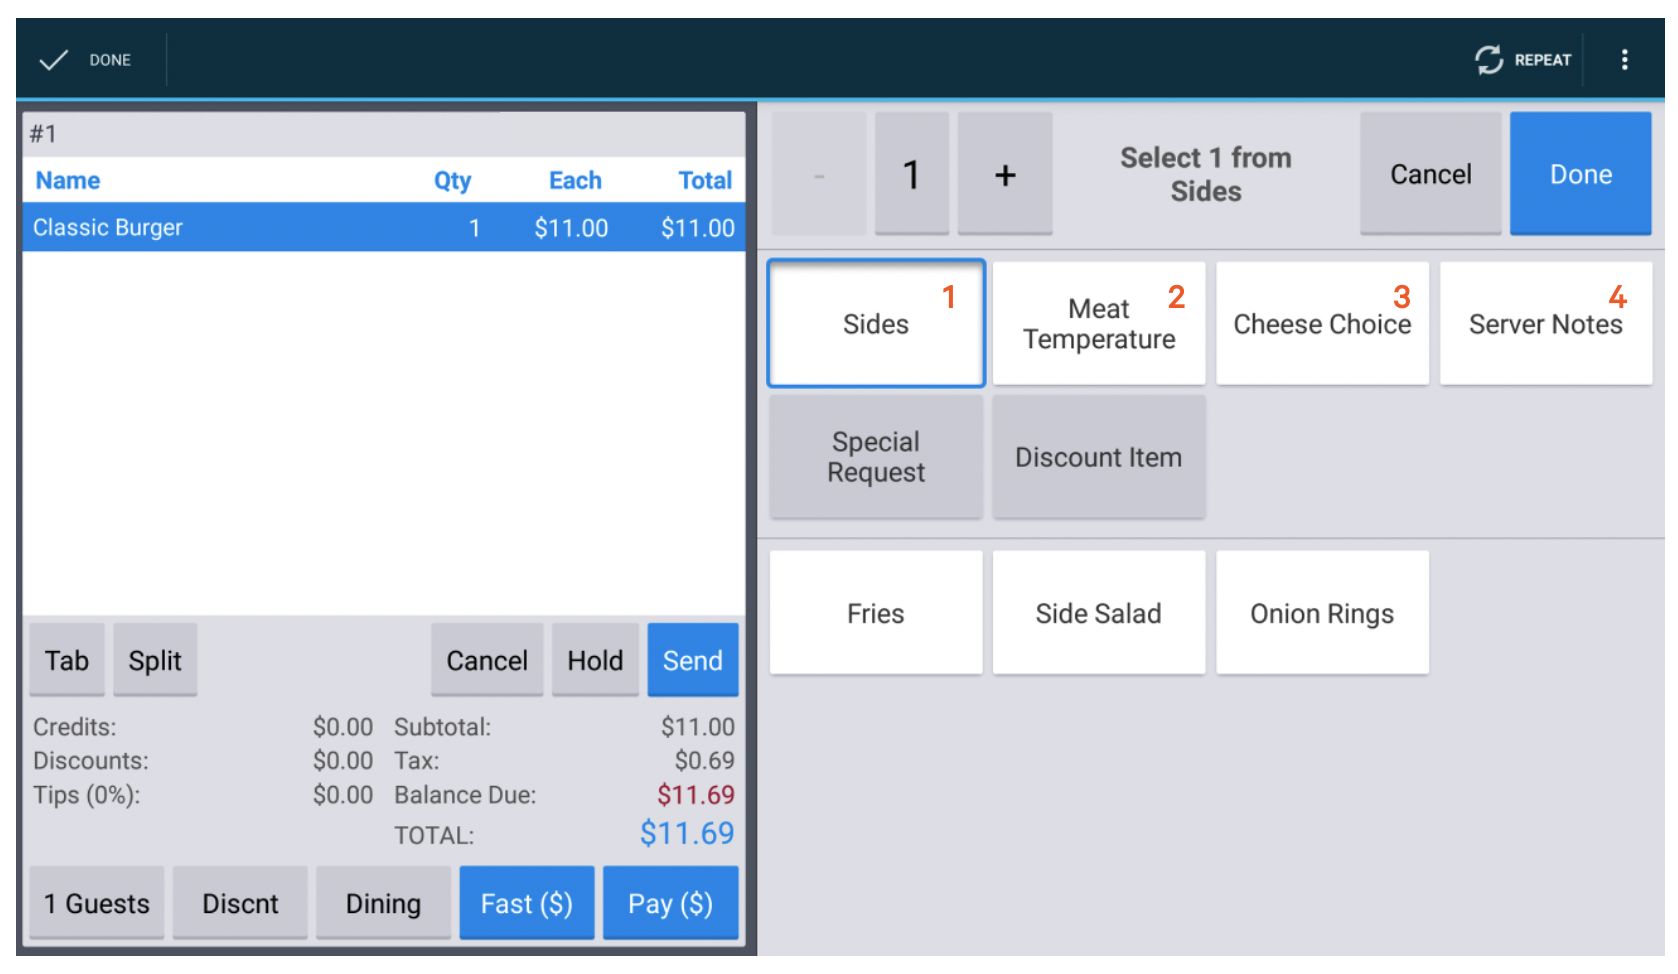Open Pay ($) to settle the bill
Viewport: 1678px width, 974px height.
pos(670,902)
